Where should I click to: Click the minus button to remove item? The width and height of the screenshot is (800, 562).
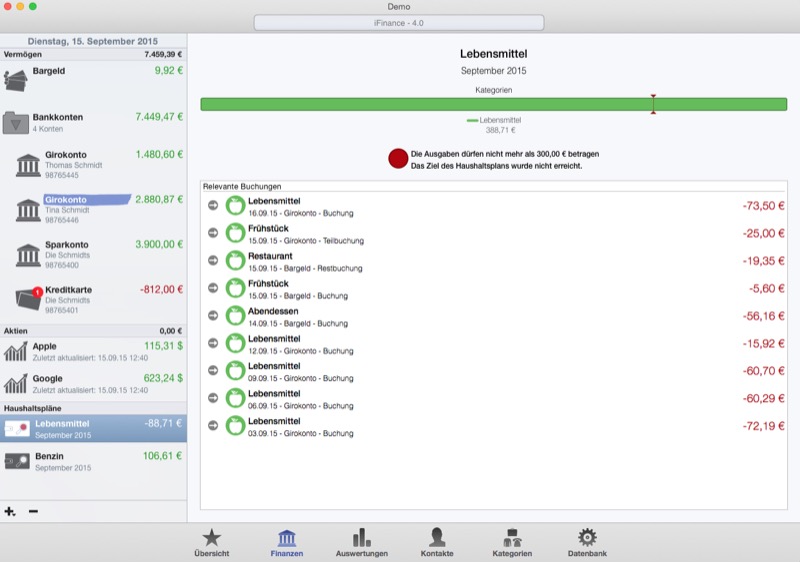pos(33,511)
